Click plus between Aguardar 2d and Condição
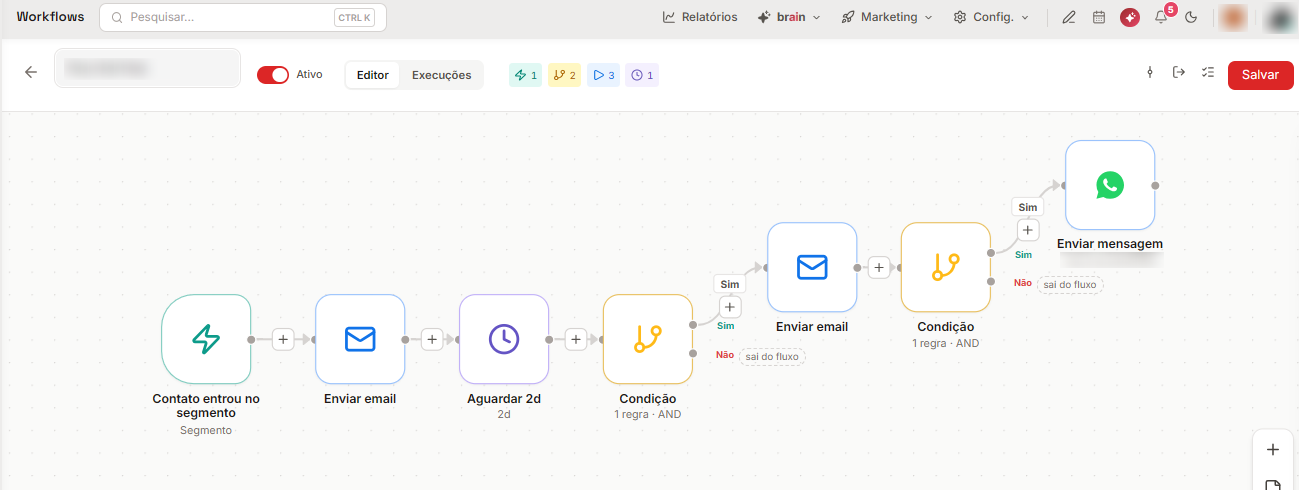The image size is (1299, 490). click(x=576, y=340)
